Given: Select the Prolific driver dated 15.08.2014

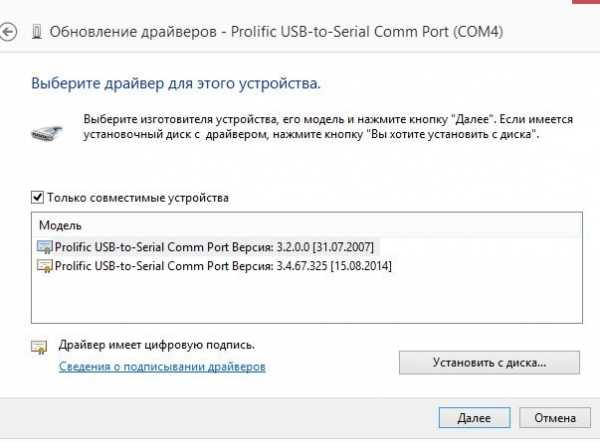Looking at the screenshot, I should point(222,265).
